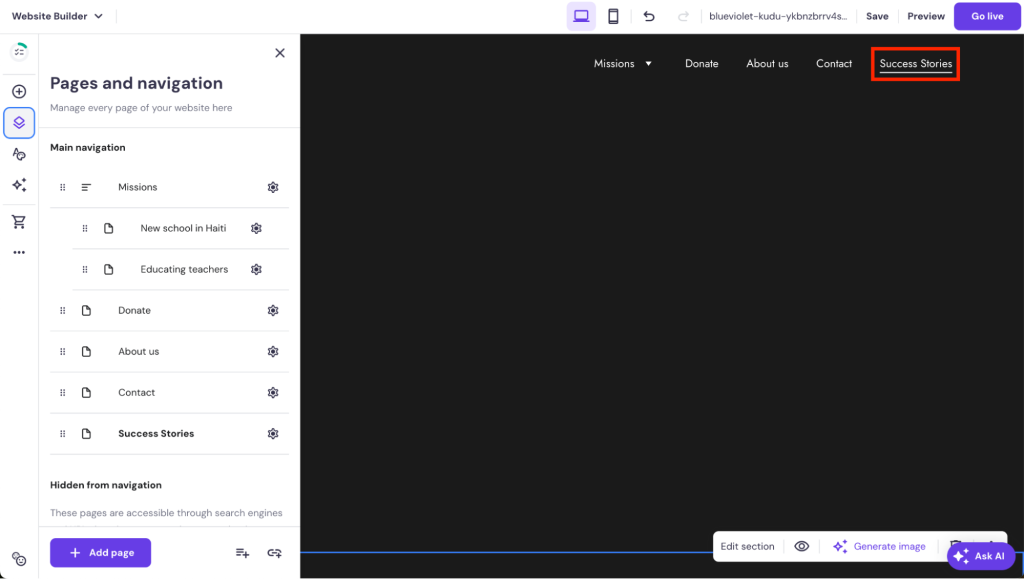The width and height of the screenshot is (1024, 579).
Task: Select Success Stories in site navigation
Action: pyautogui.click(x=915, y=63)
